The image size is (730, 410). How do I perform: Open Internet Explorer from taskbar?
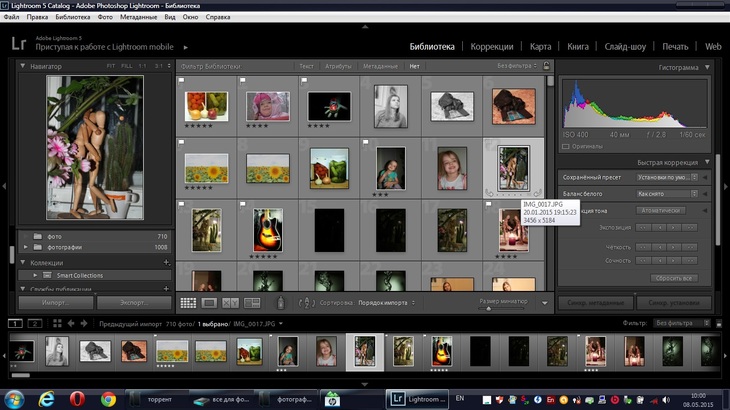click(x=46, y=399)
